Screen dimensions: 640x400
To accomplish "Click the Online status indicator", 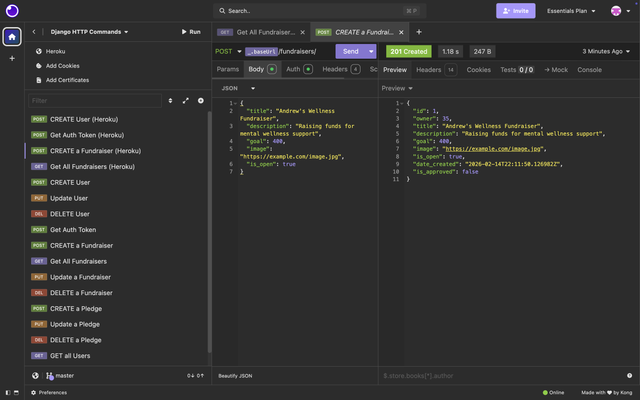I will [x=553, y=393].
